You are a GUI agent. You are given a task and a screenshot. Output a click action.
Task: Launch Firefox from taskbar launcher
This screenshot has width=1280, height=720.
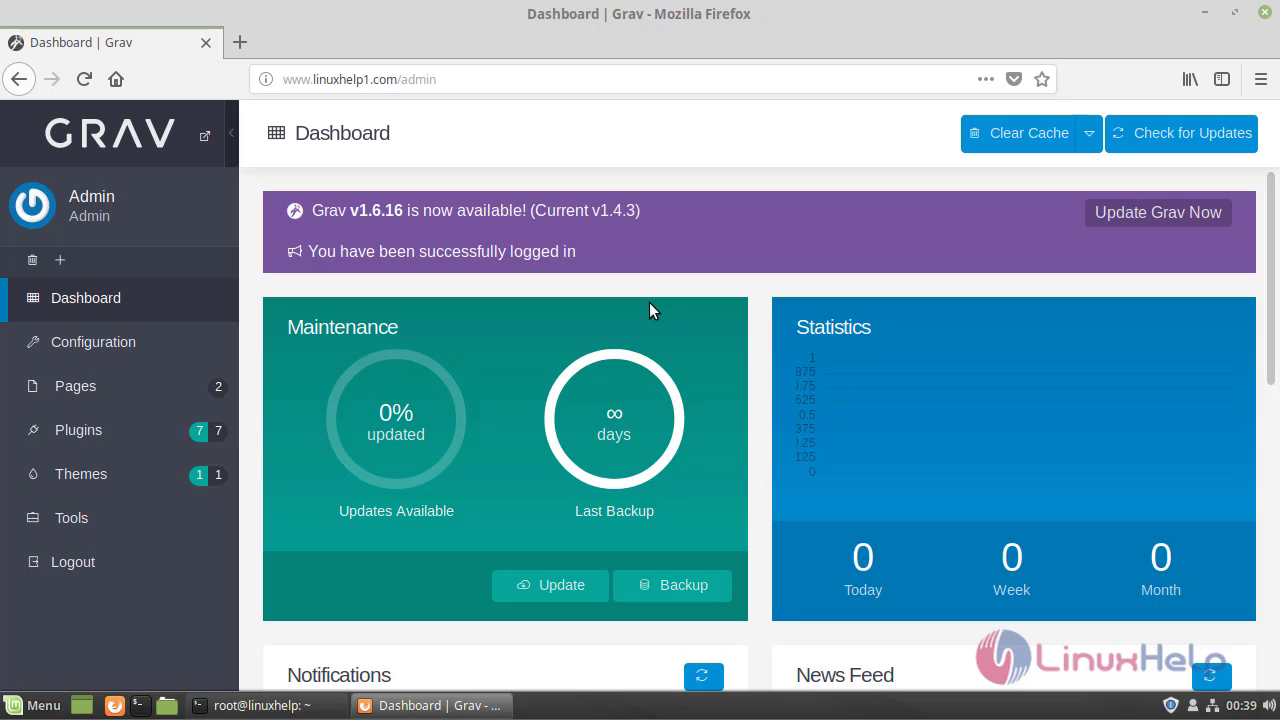point(115,705)
